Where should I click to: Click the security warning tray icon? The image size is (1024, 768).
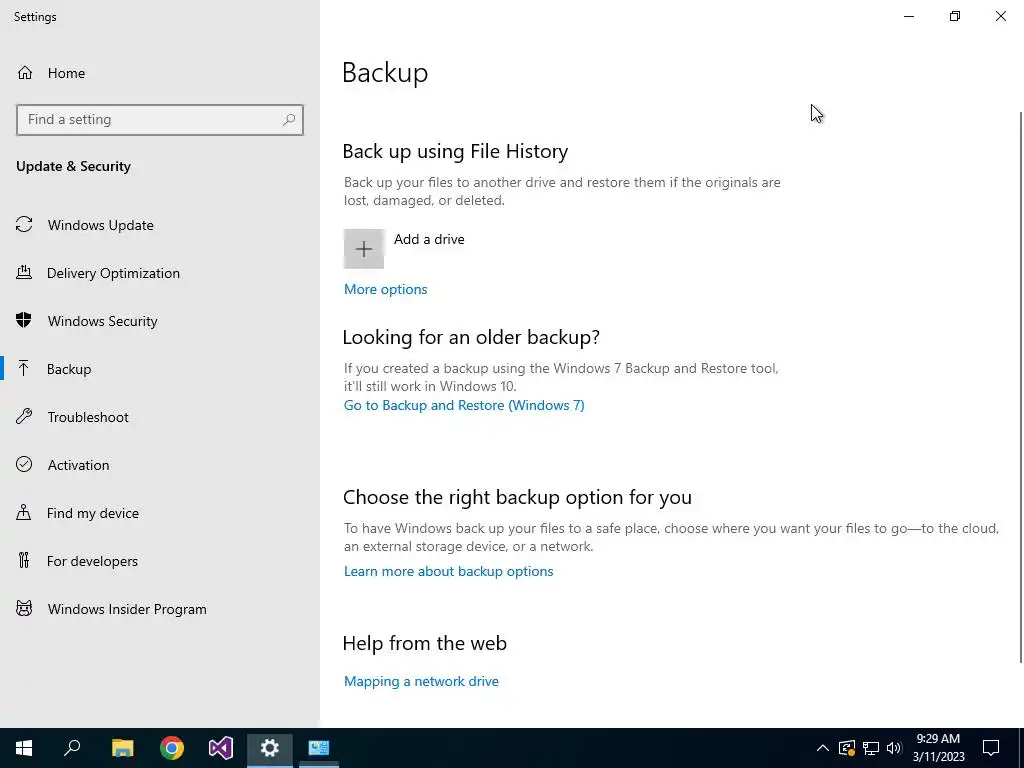pos(847,748)
